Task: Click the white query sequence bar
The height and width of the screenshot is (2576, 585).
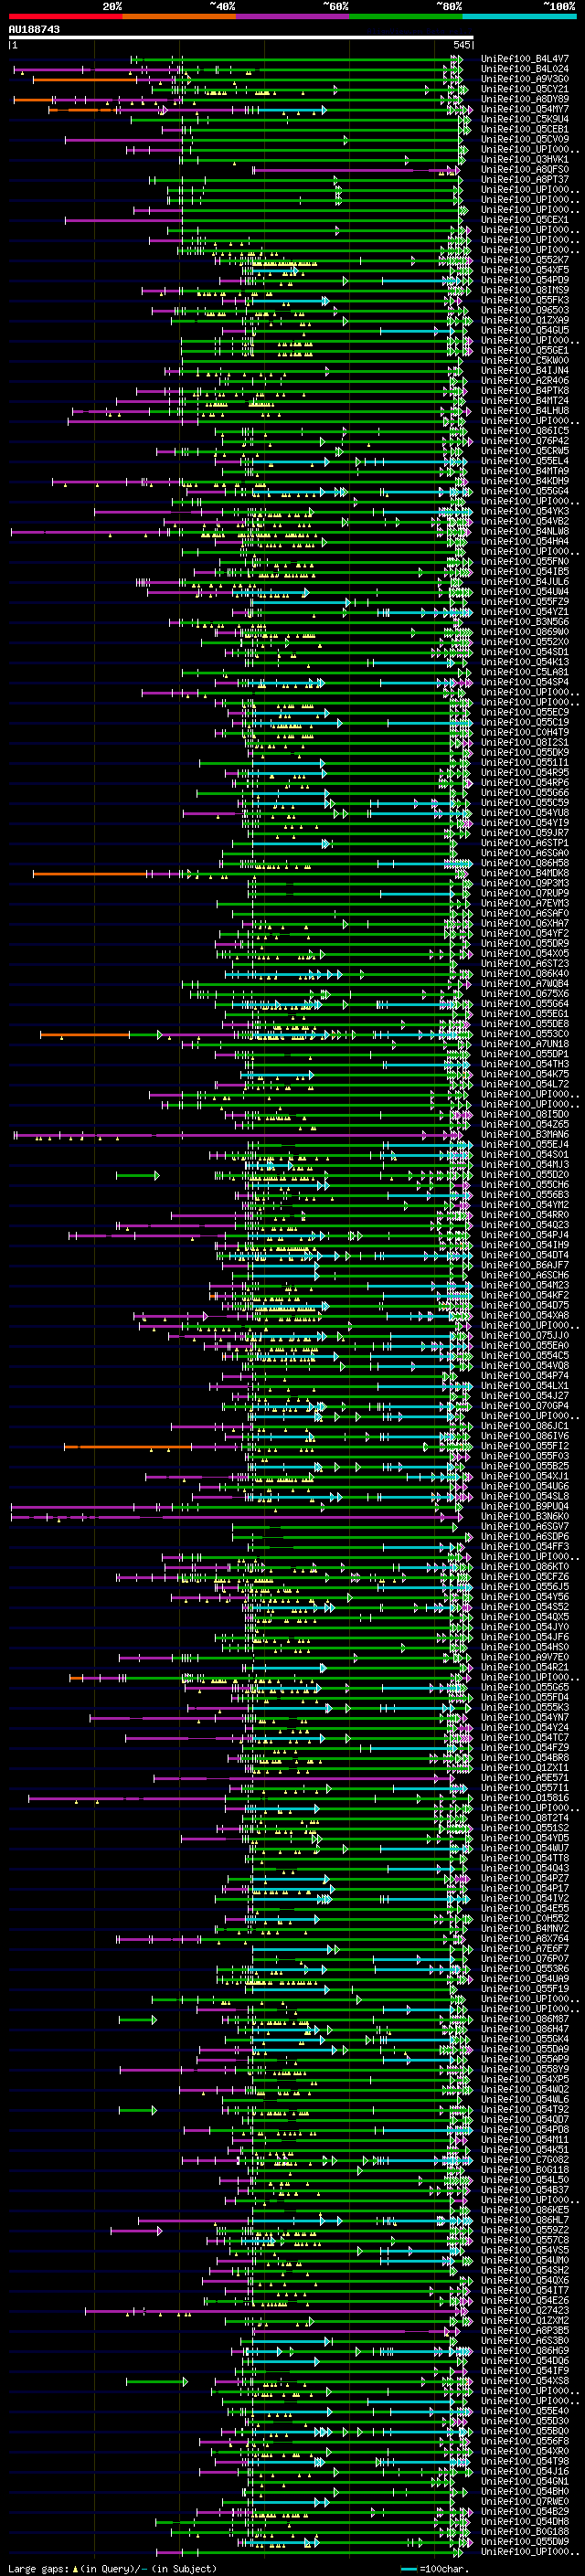Action: [241, 38]
